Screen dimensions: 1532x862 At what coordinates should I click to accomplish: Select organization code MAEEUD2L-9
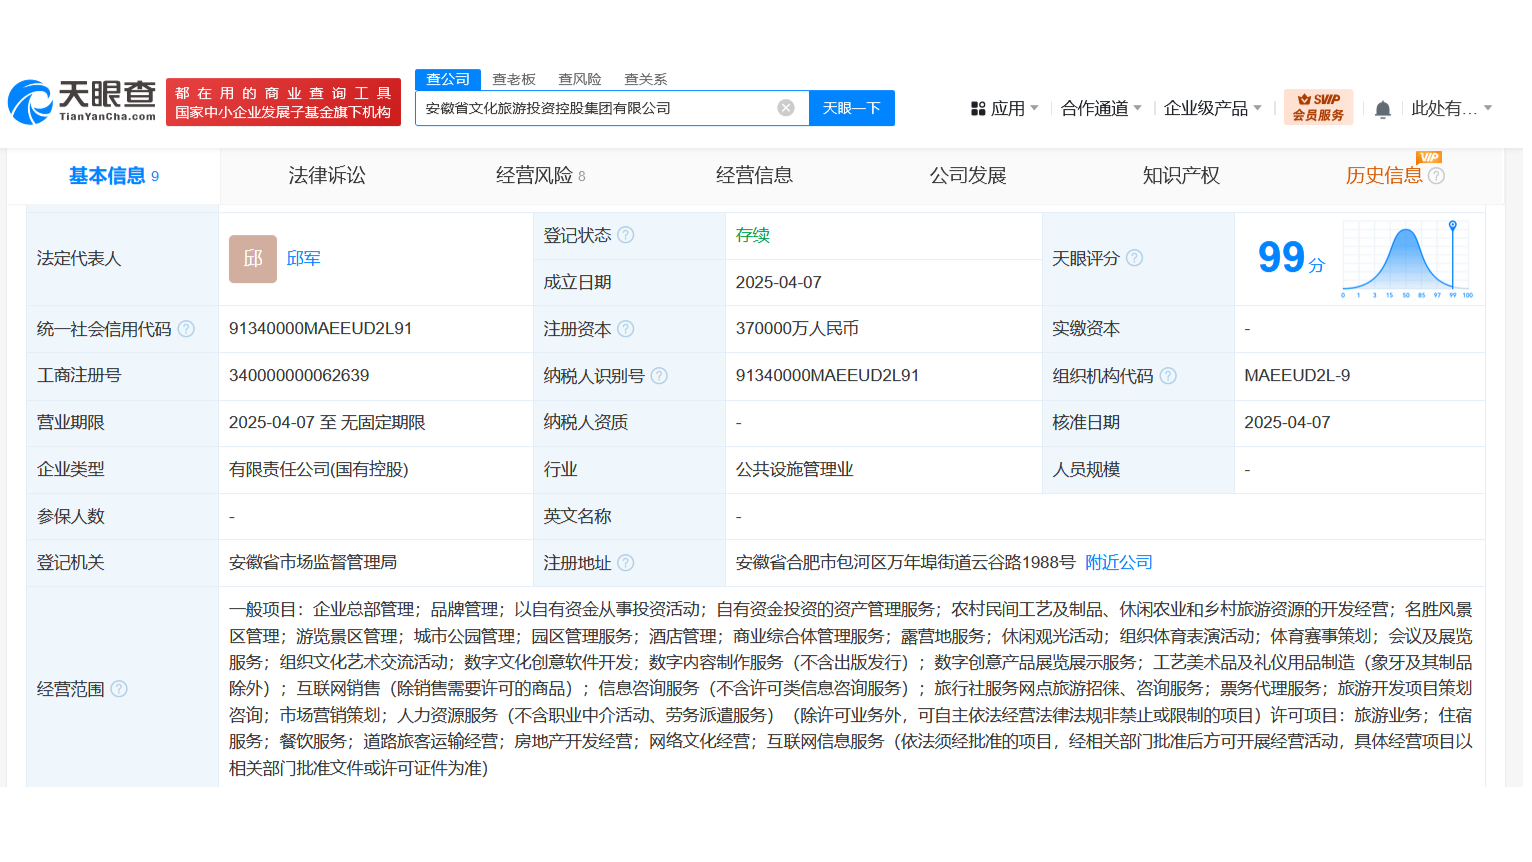(x=1297, y=376)
